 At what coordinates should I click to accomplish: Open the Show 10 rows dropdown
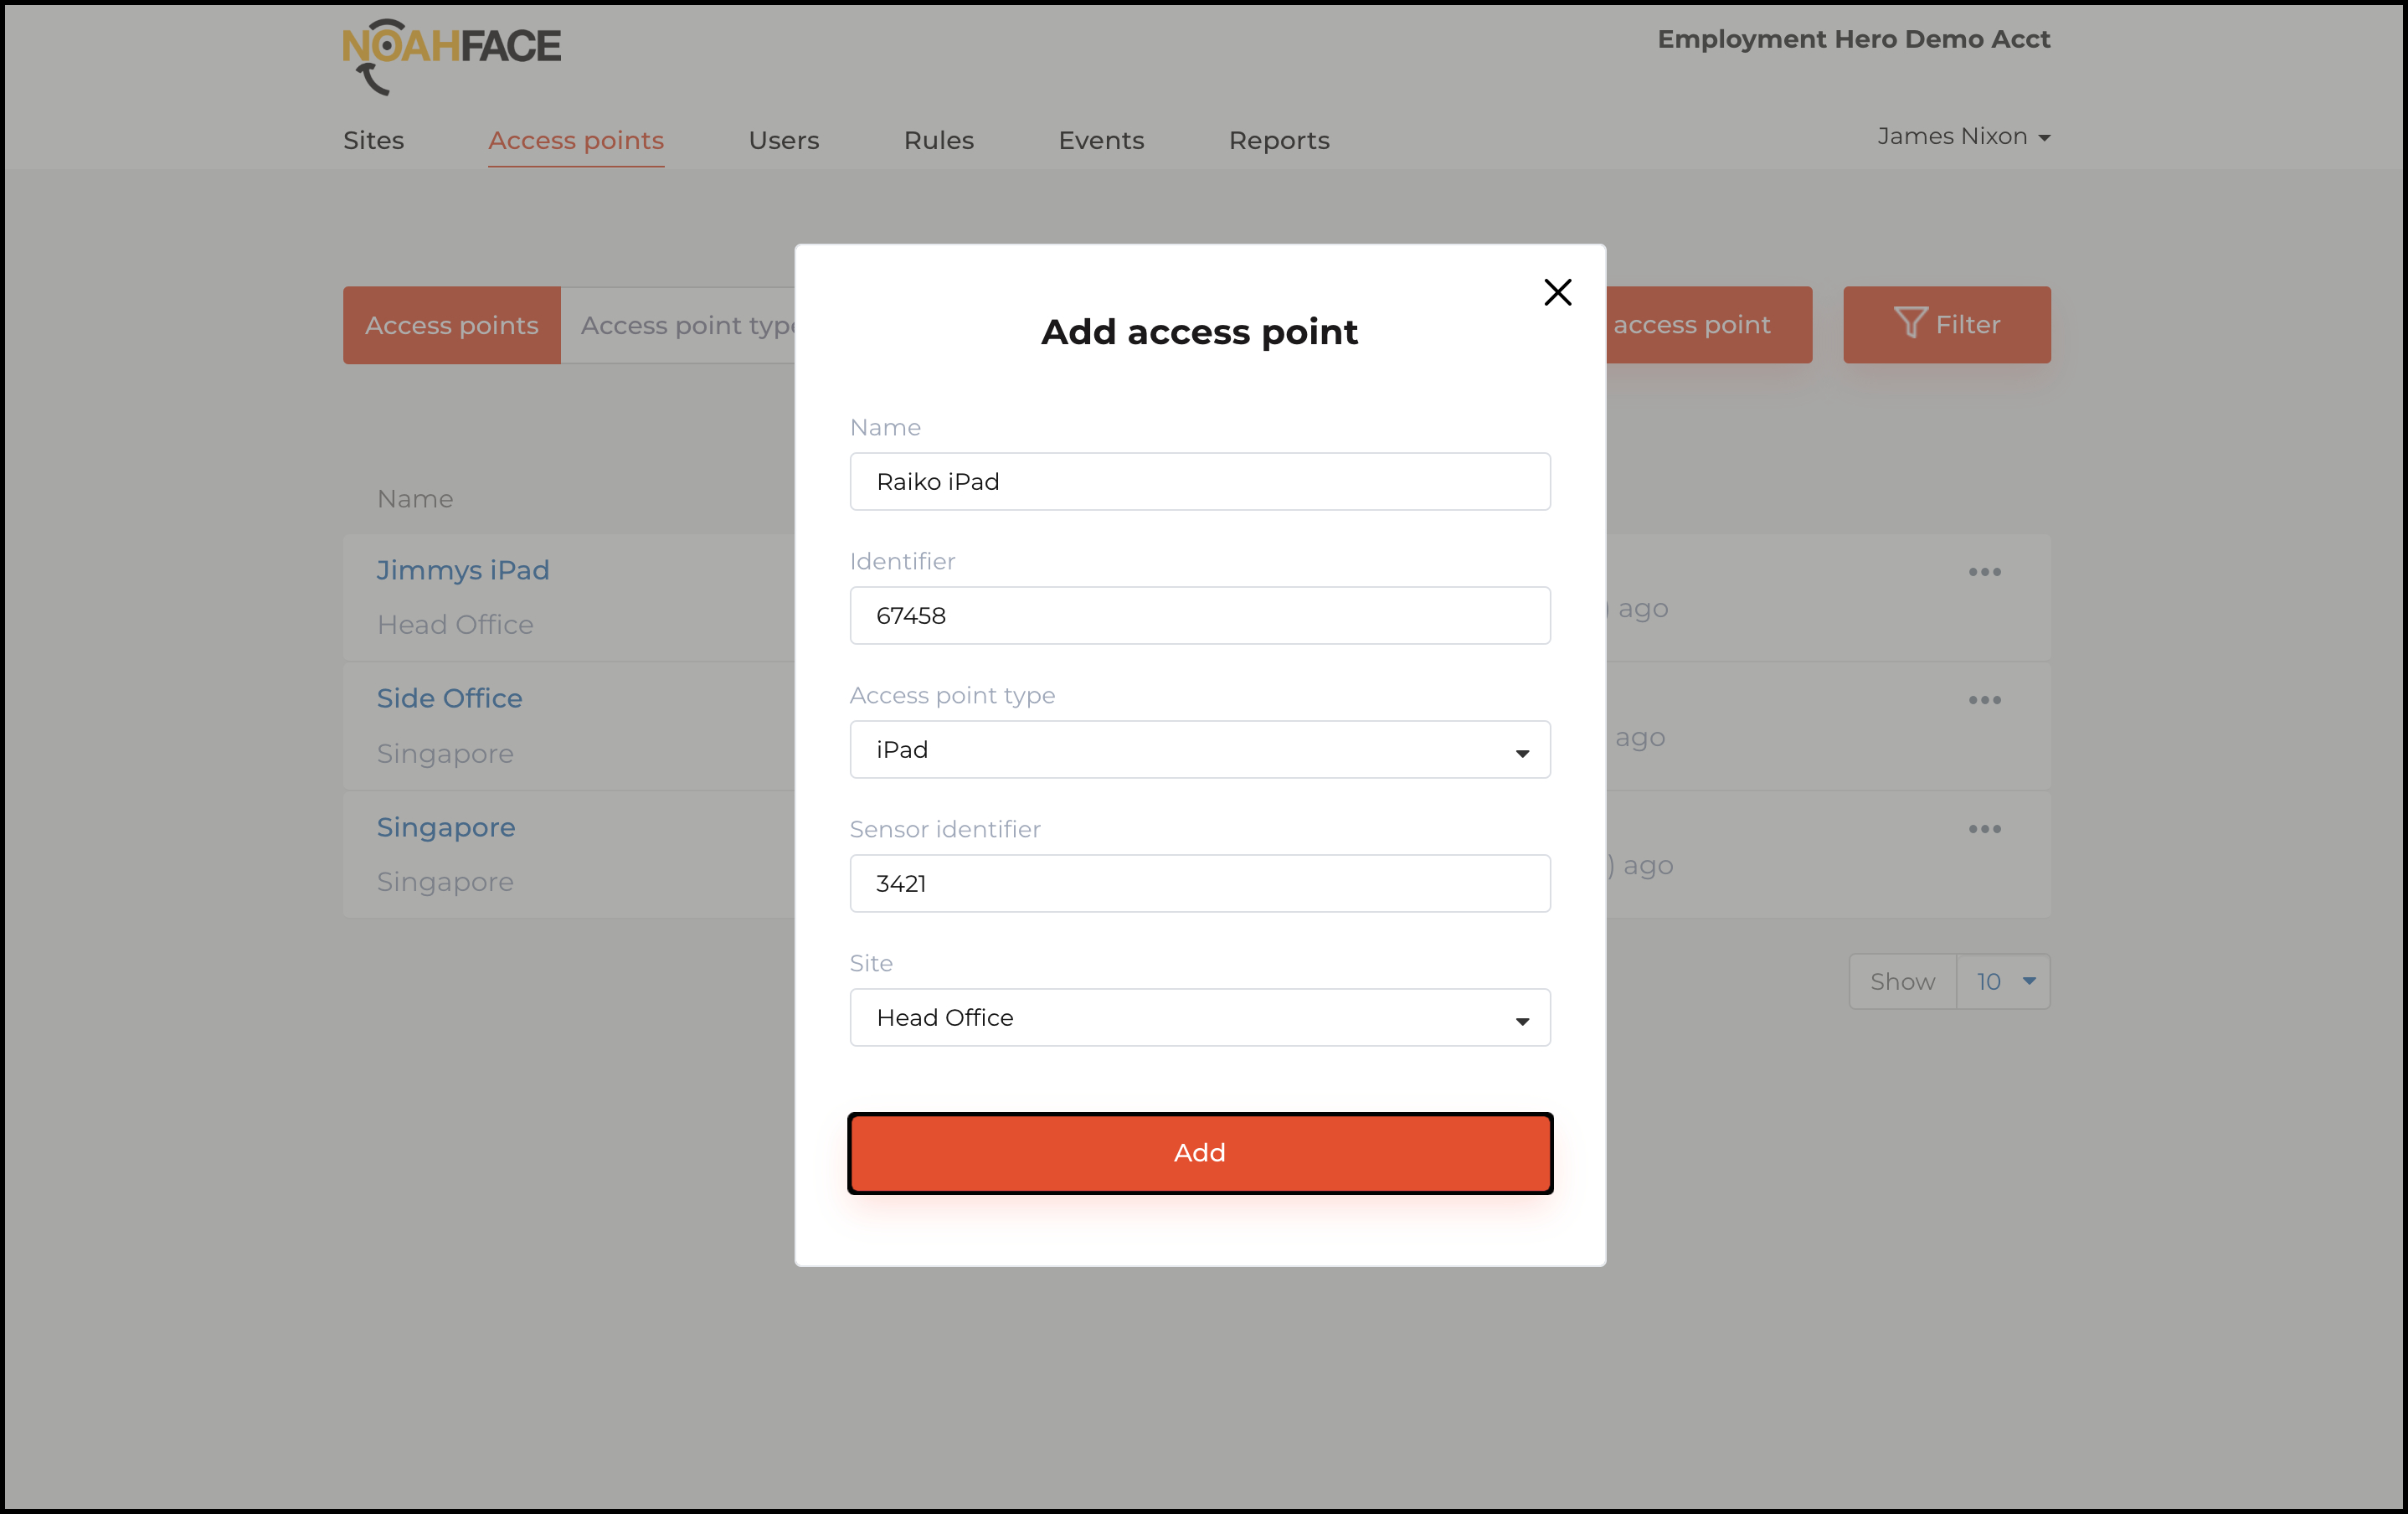point(2002,982)
